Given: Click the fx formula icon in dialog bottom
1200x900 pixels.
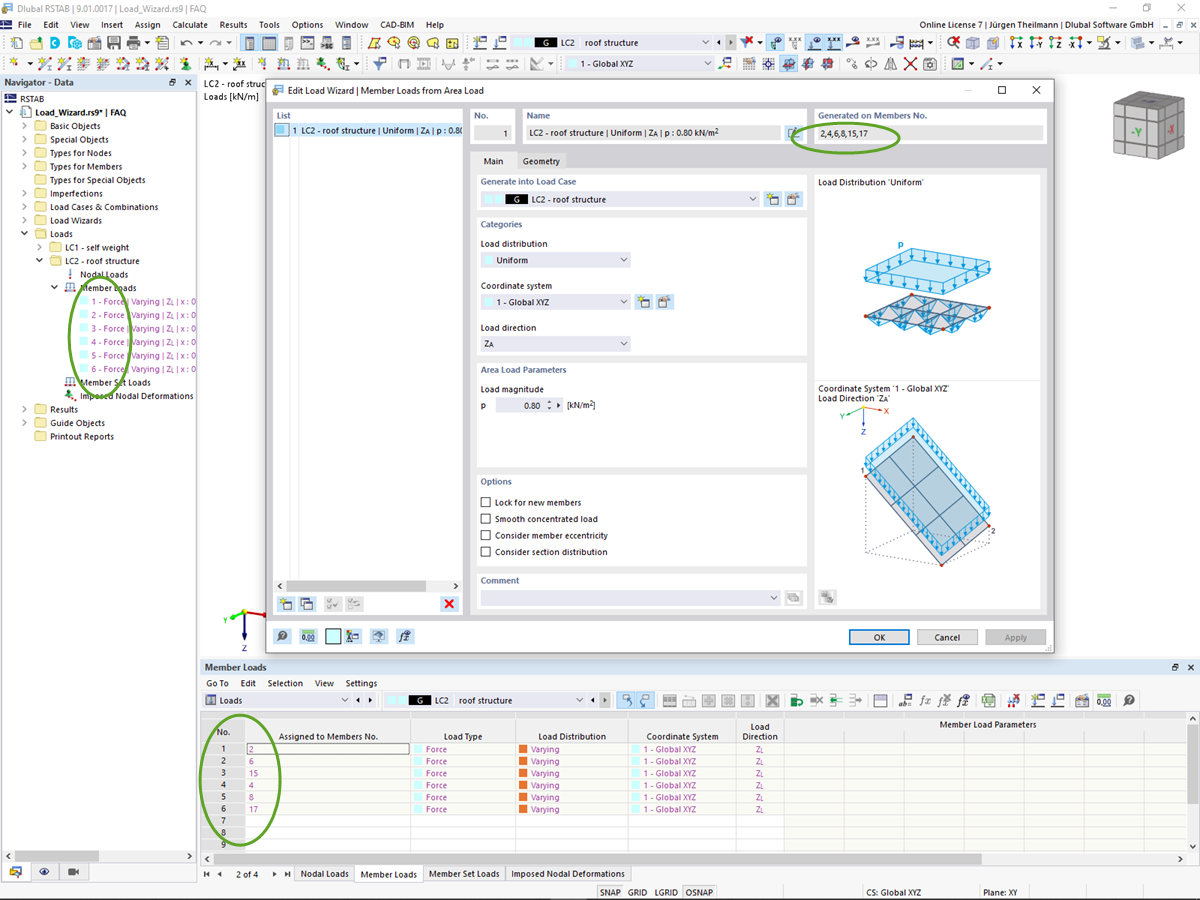Looking at the screenshot, I should [x=405, y=636].
